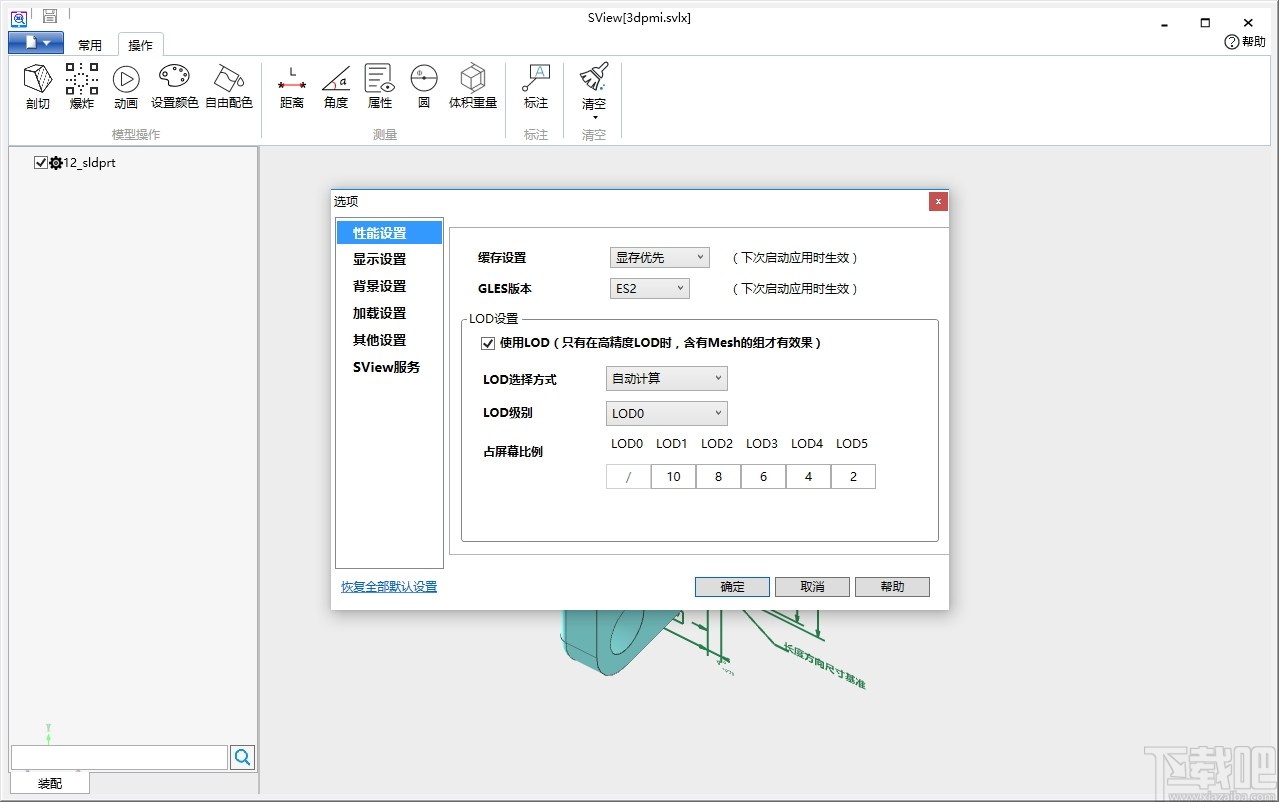Viewport: 1279px width, 802px height.
Task: Toggle the 12_sldprt model checkbox
Action: pos(40,162)
